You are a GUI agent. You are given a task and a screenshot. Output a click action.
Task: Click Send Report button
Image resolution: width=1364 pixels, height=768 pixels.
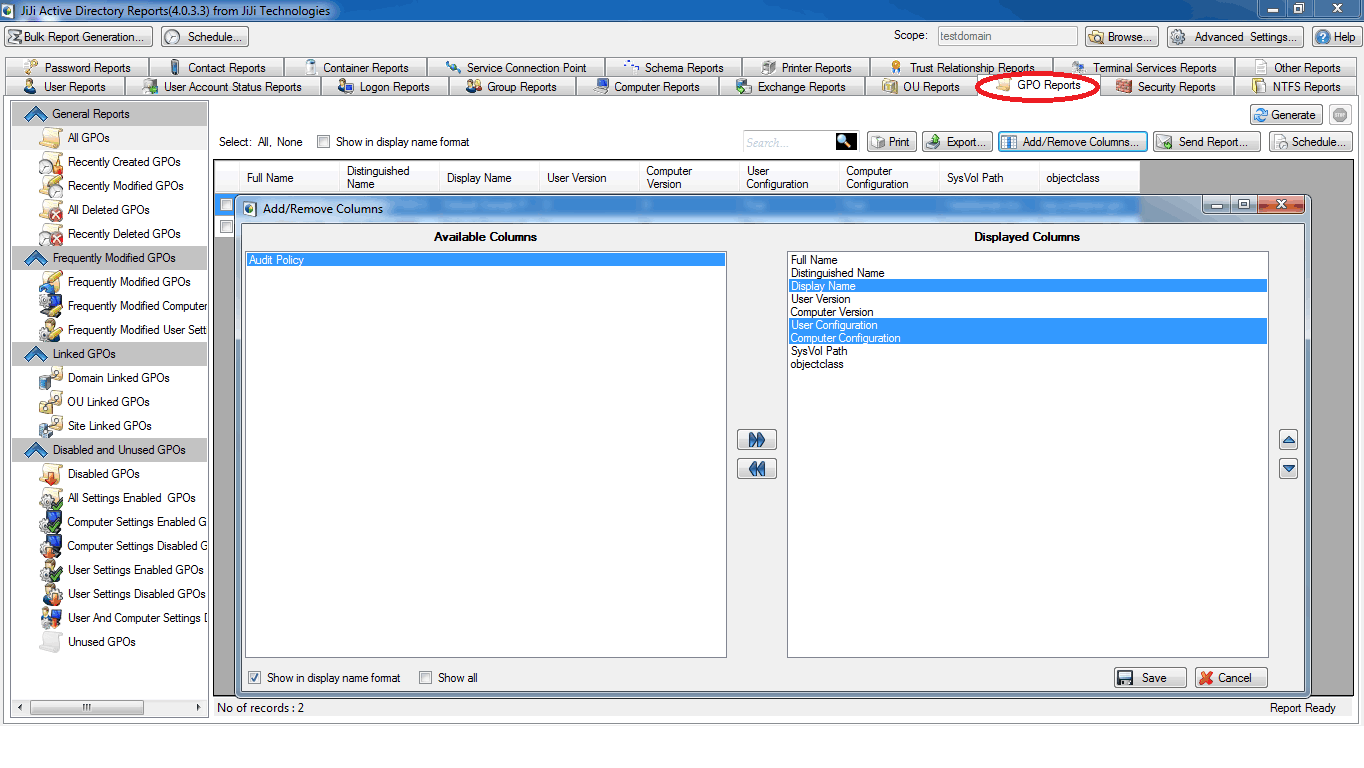pos(1207,142)
